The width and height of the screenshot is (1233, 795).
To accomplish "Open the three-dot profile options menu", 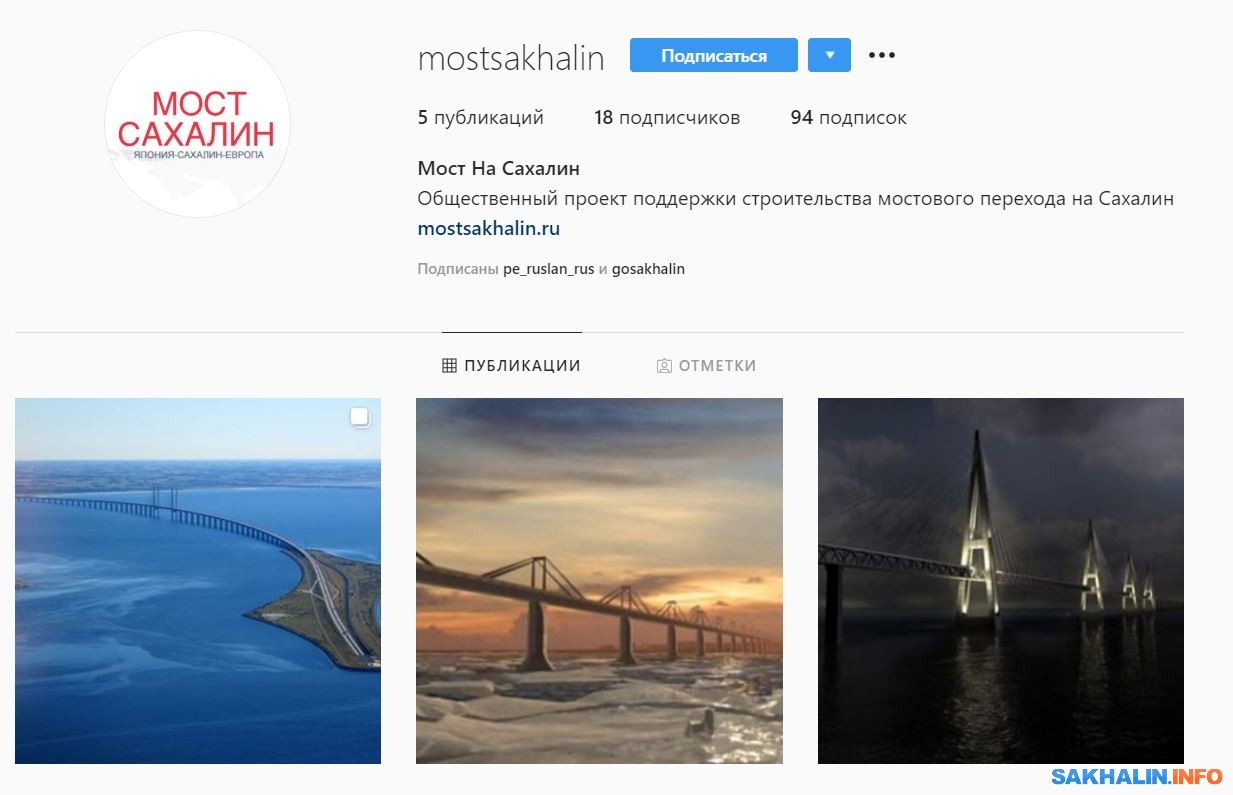I will coord(881,55).
